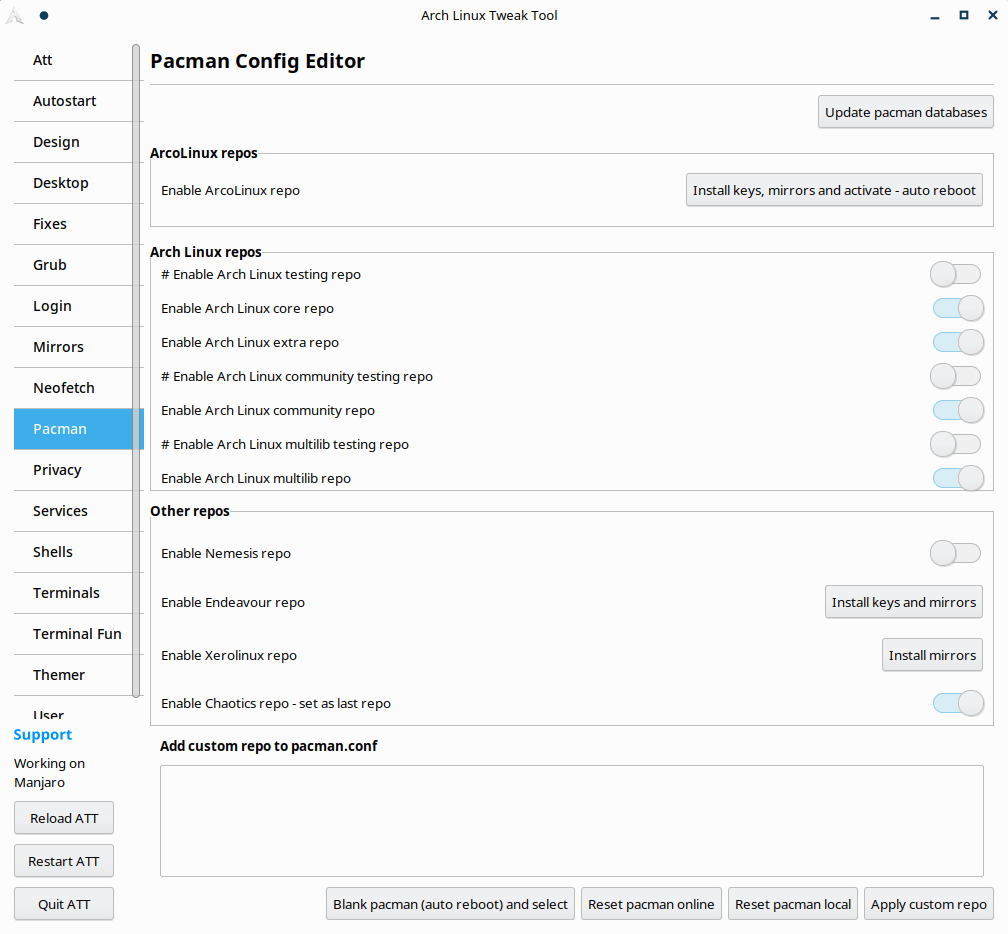Click the 'Enable Xerolinux repo' label
This screenshot has width=1008, height=934.
(x=229, y=656)
